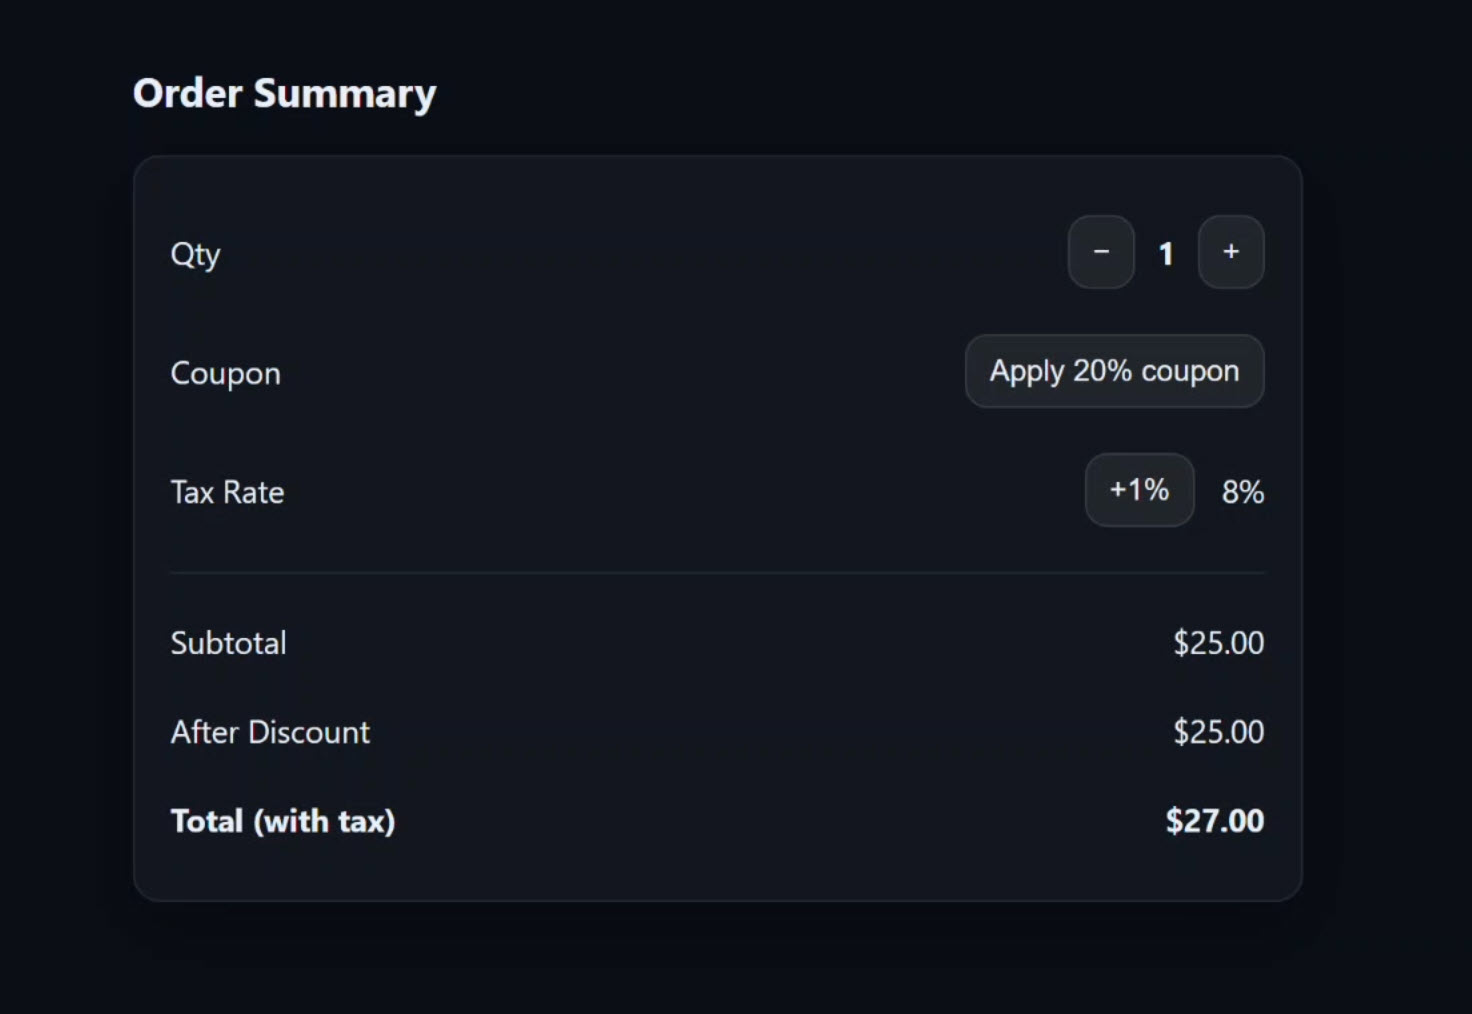Screen dimensions: 1472x1014
Task: Click the minus button to decrease quantity
Action: click(1101, 253)
